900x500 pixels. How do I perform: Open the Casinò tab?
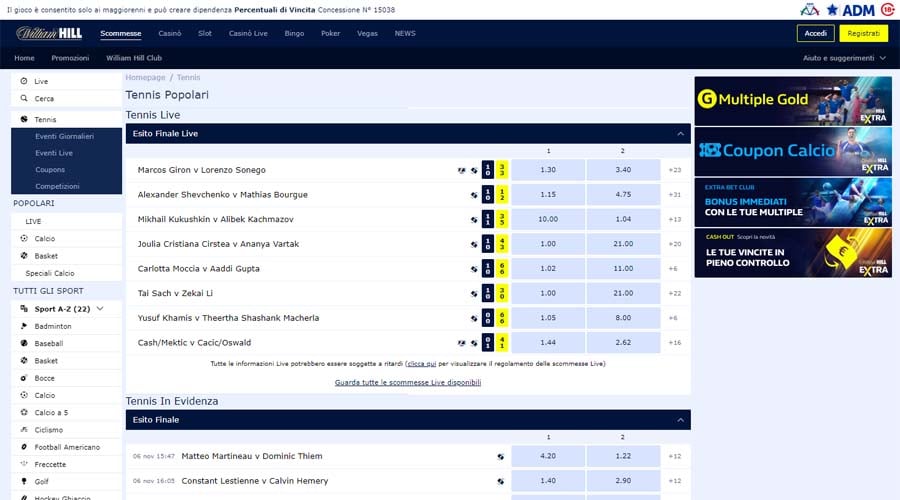tap(170, 33)
